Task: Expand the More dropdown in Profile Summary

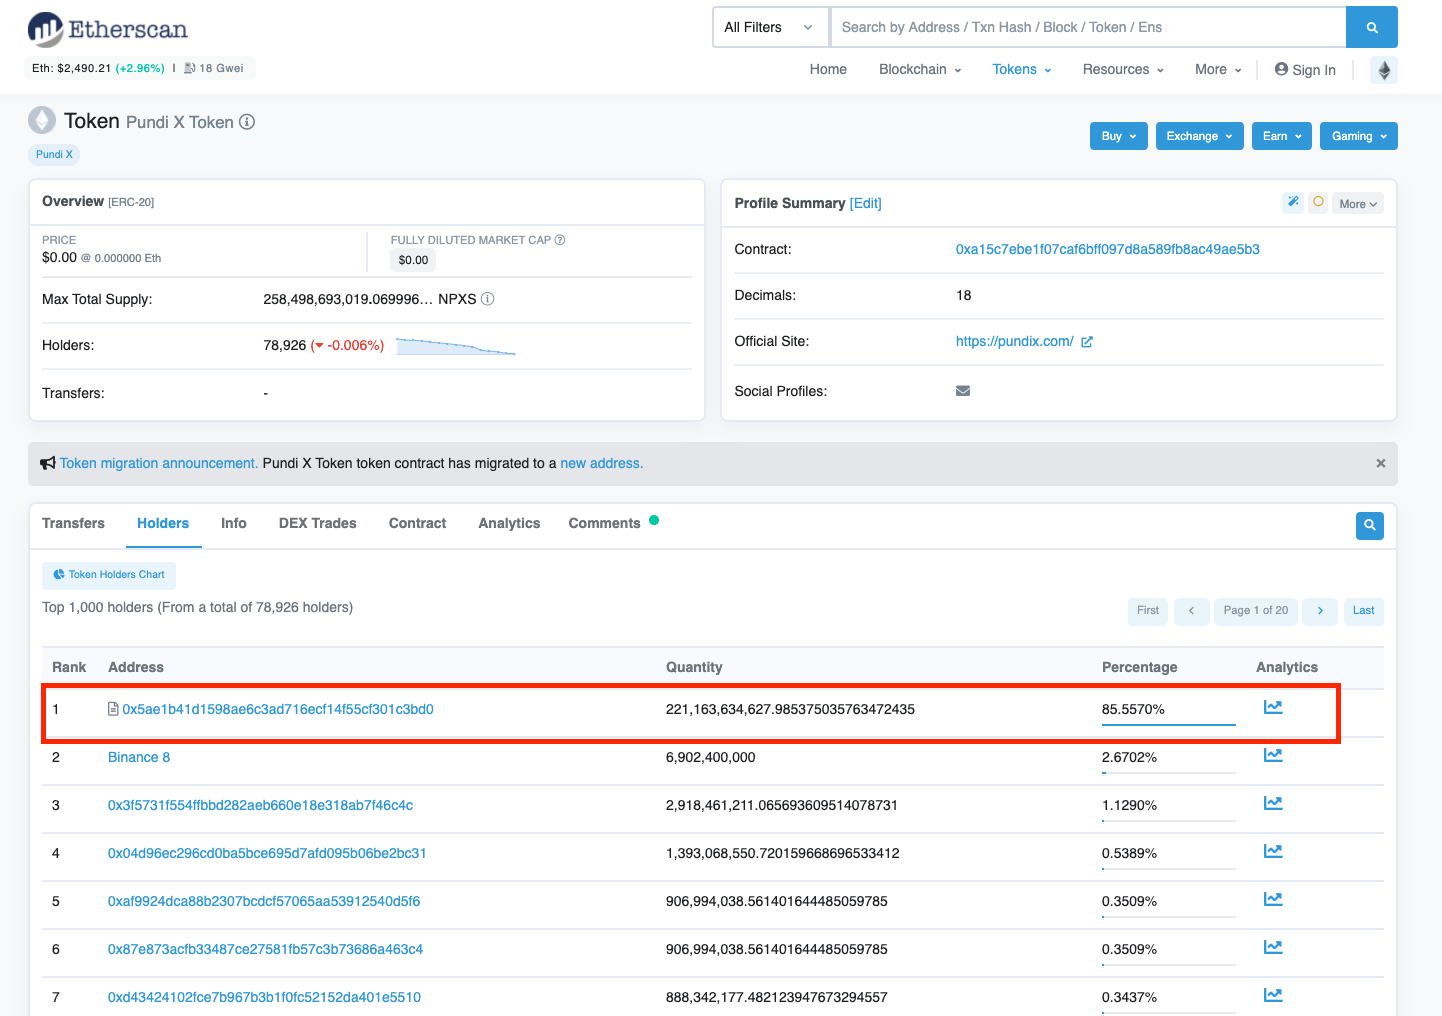Action: tap(1357, 204)
